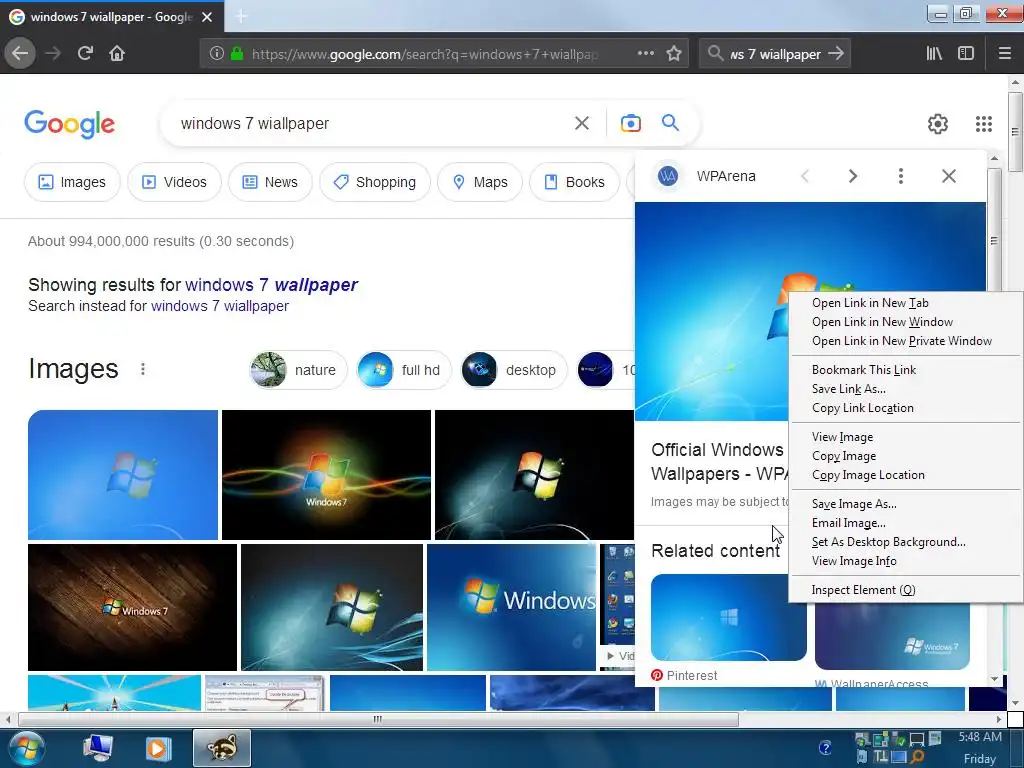Go to the next image in the preview panel

(852, 176)
